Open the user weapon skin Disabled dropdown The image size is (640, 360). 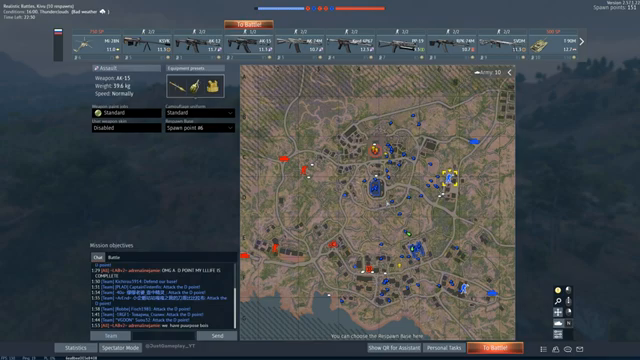pos(127,128)
